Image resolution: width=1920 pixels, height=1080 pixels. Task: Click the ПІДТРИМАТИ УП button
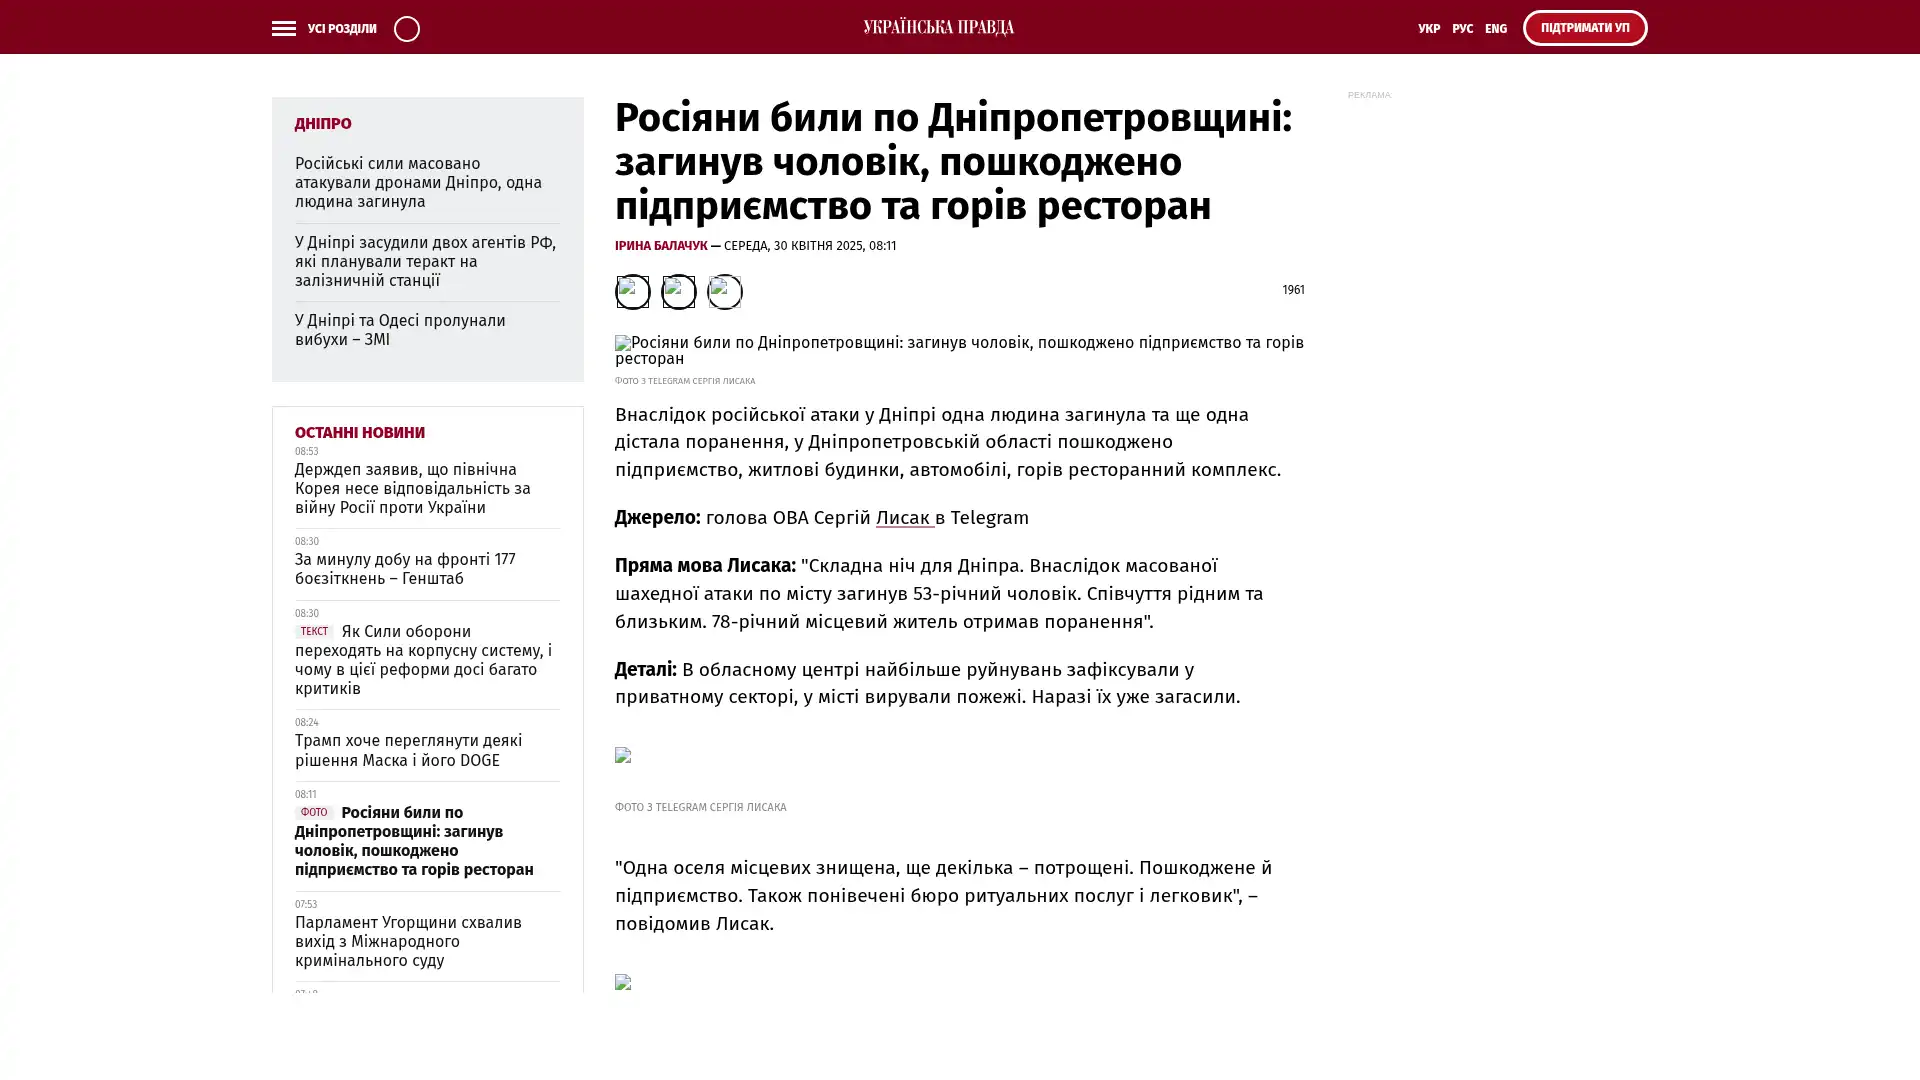(x=1584, y=28)
